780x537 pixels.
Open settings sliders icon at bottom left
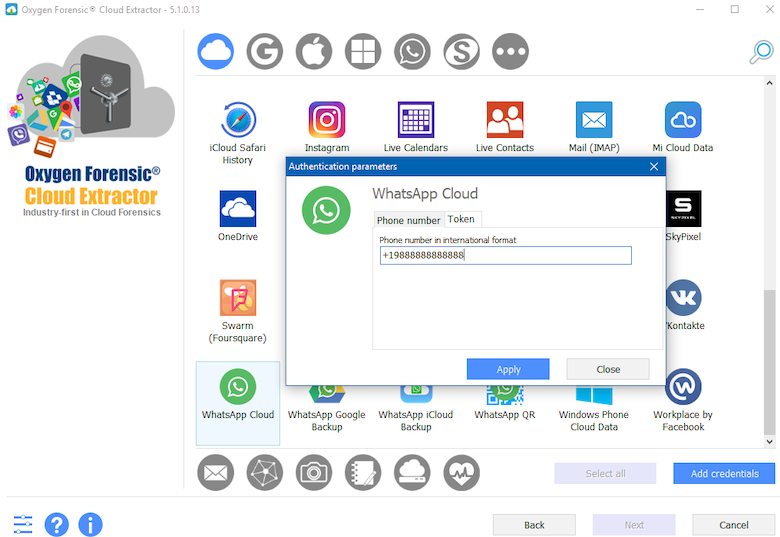(23, 525)
